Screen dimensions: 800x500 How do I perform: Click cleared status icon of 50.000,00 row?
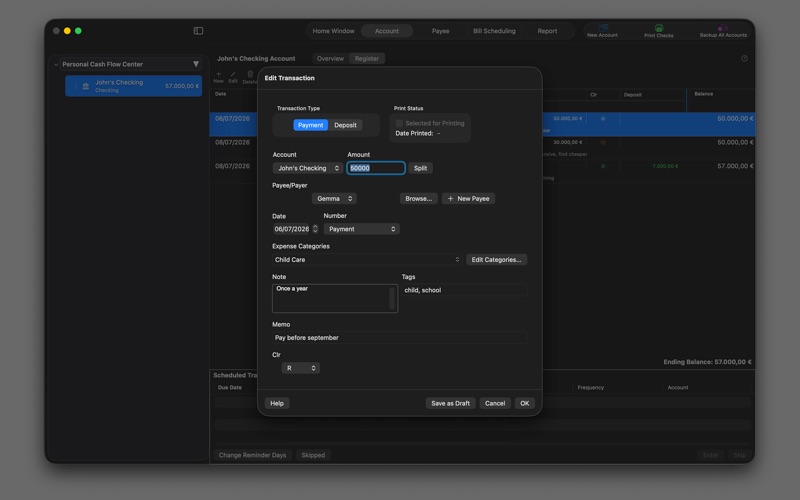point(603,118)
